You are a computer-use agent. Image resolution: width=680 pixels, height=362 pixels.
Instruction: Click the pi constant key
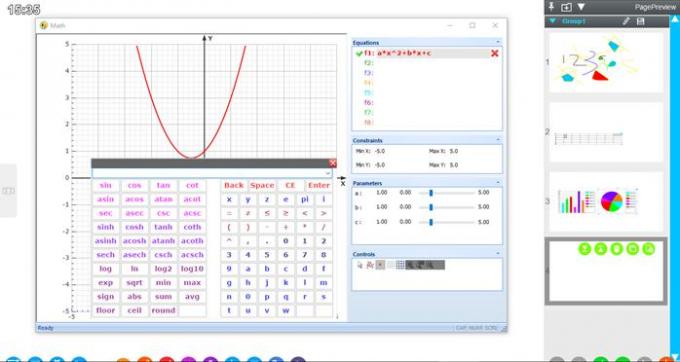pos(305,199)
